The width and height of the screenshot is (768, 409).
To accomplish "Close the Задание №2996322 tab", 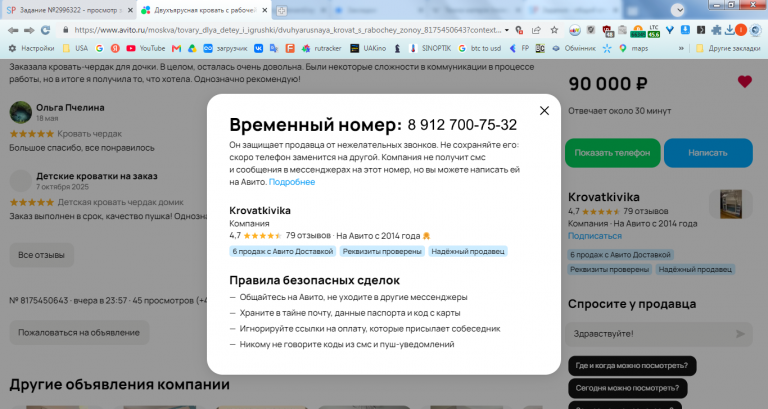I will [x=130, y=10].
